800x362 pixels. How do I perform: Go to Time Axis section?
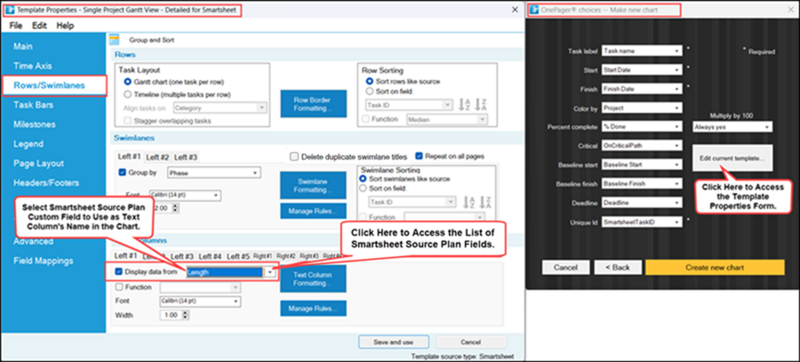[x=33, y=66]
